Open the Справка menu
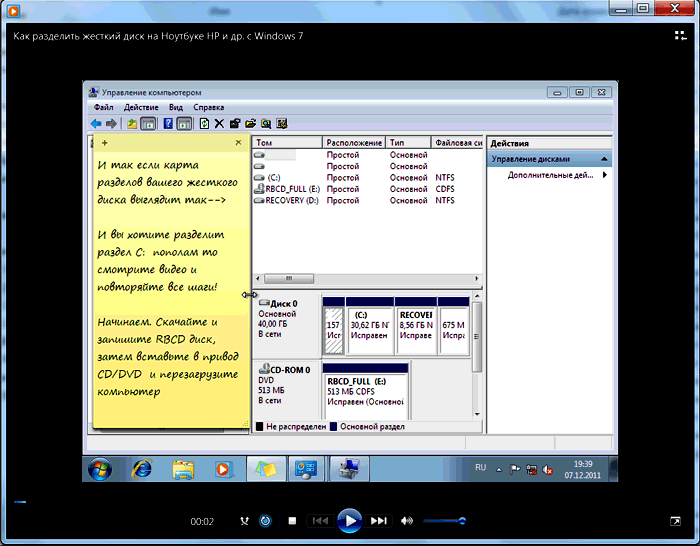 click(x=208, y=107)
